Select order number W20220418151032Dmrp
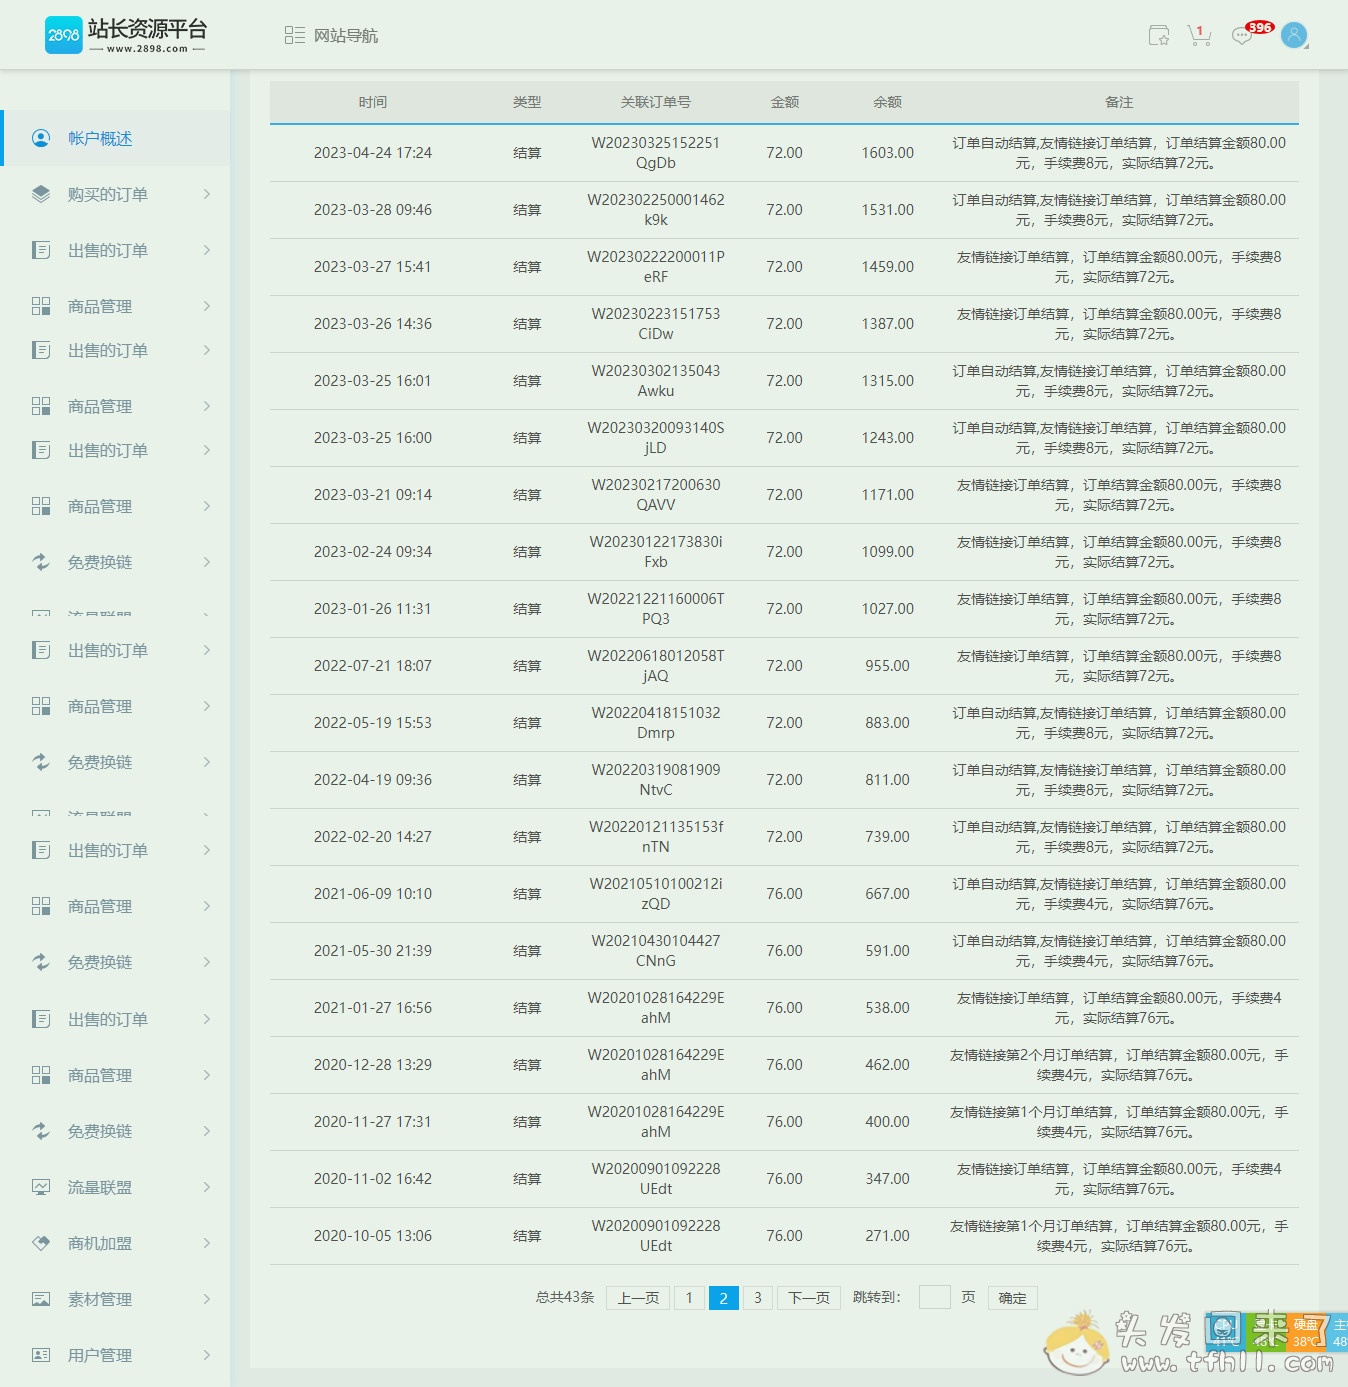Screen dimensions: 1348x1387 656,723
